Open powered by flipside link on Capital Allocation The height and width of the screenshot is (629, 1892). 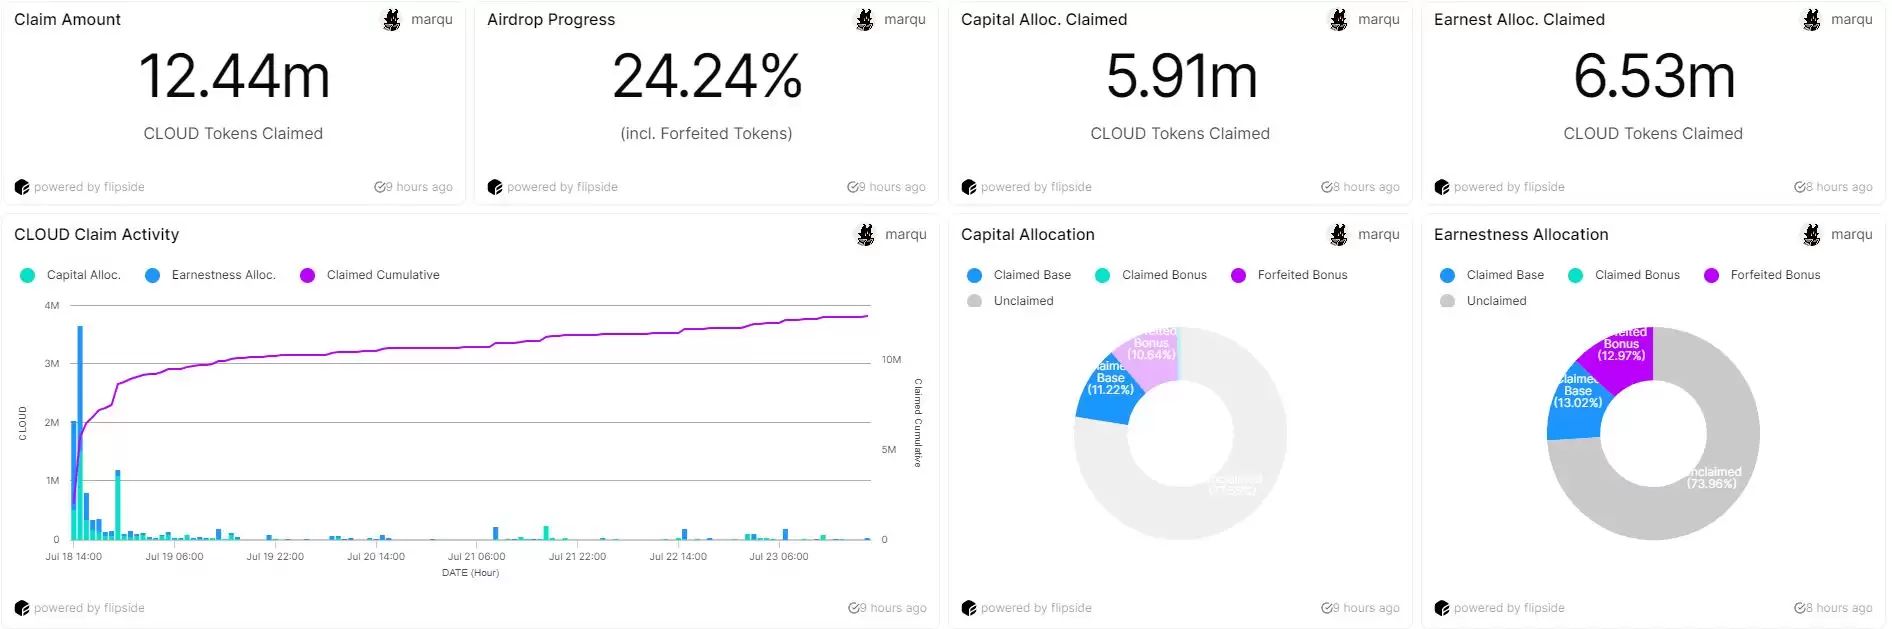coord(1035,608)
